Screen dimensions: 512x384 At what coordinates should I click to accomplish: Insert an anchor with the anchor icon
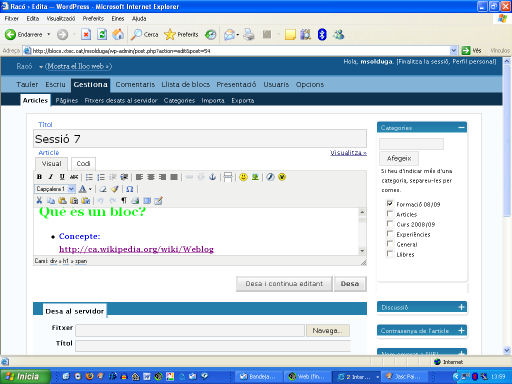(x=212, y=177)
